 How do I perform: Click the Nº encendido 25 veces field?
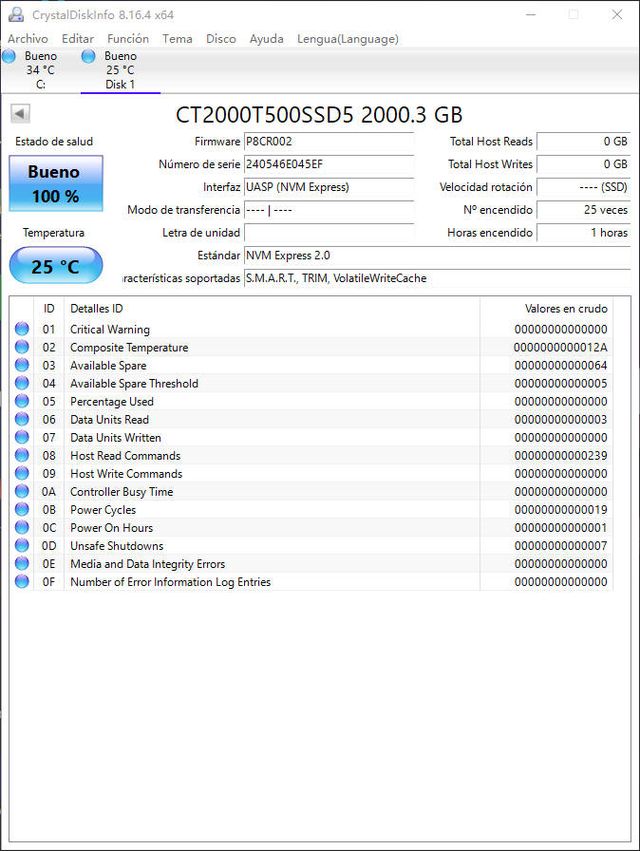[x=584, y=210]
